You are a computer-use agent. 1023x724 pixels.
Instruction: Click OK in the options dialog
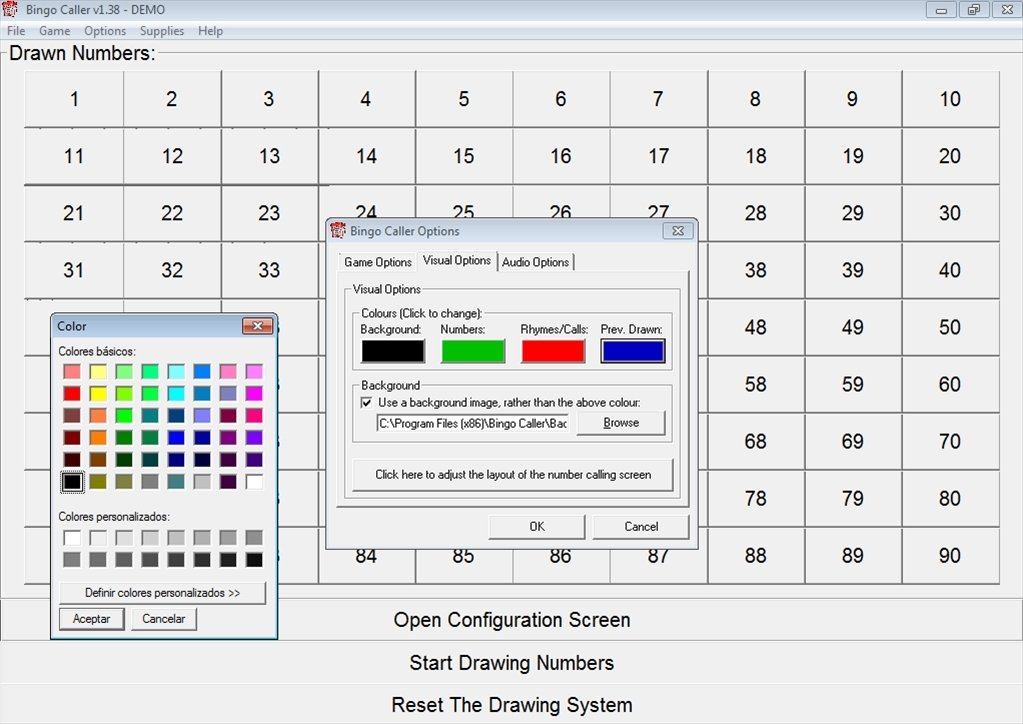coord(537,527)
